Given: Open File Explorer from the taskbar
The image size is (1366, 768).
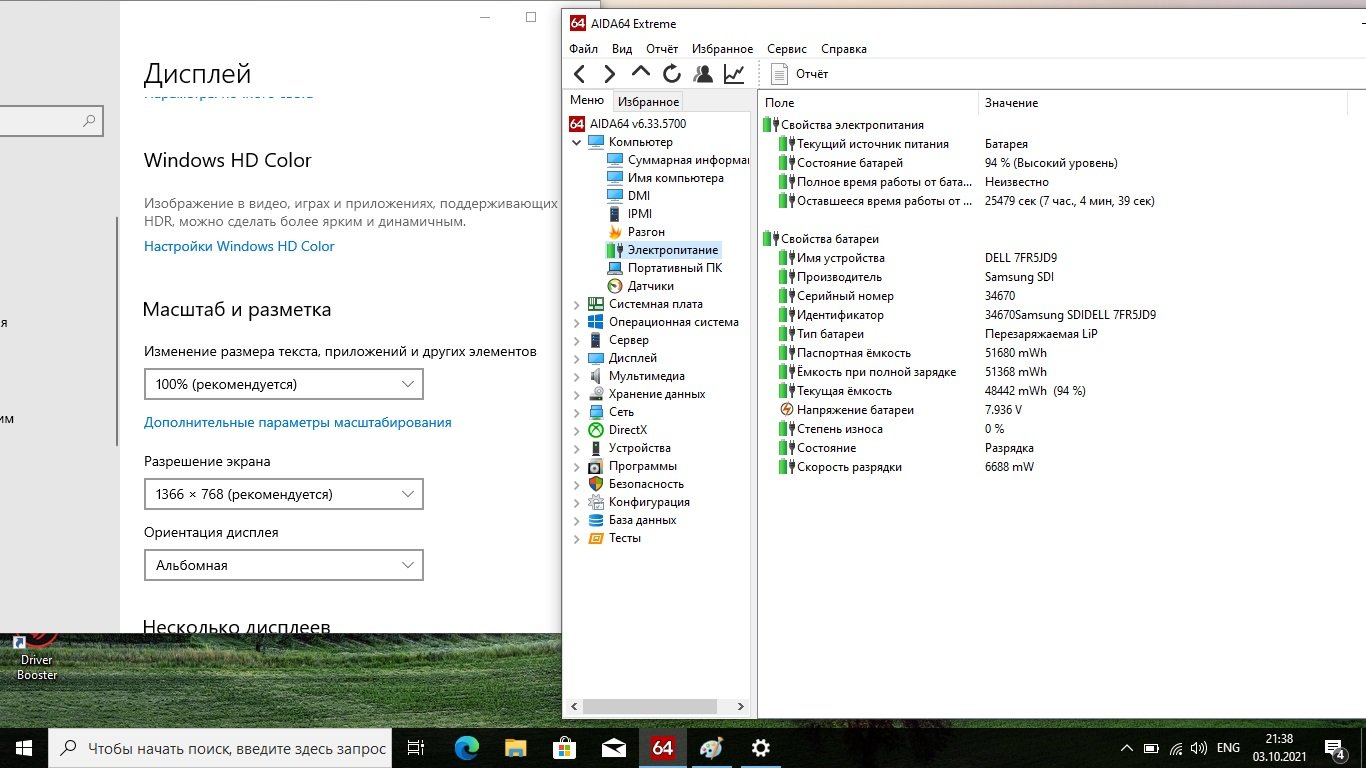Looking at the screenshot, I should pyautogui.click(x=515, y=748).
